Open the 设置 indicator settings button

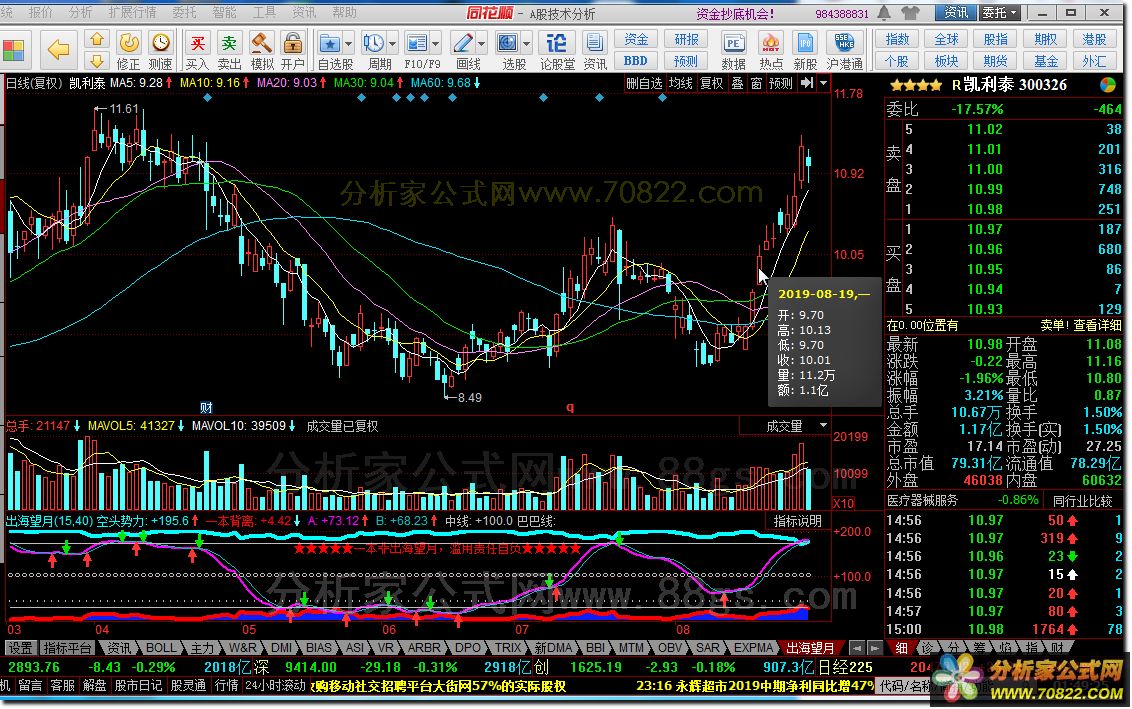[20, 648]
